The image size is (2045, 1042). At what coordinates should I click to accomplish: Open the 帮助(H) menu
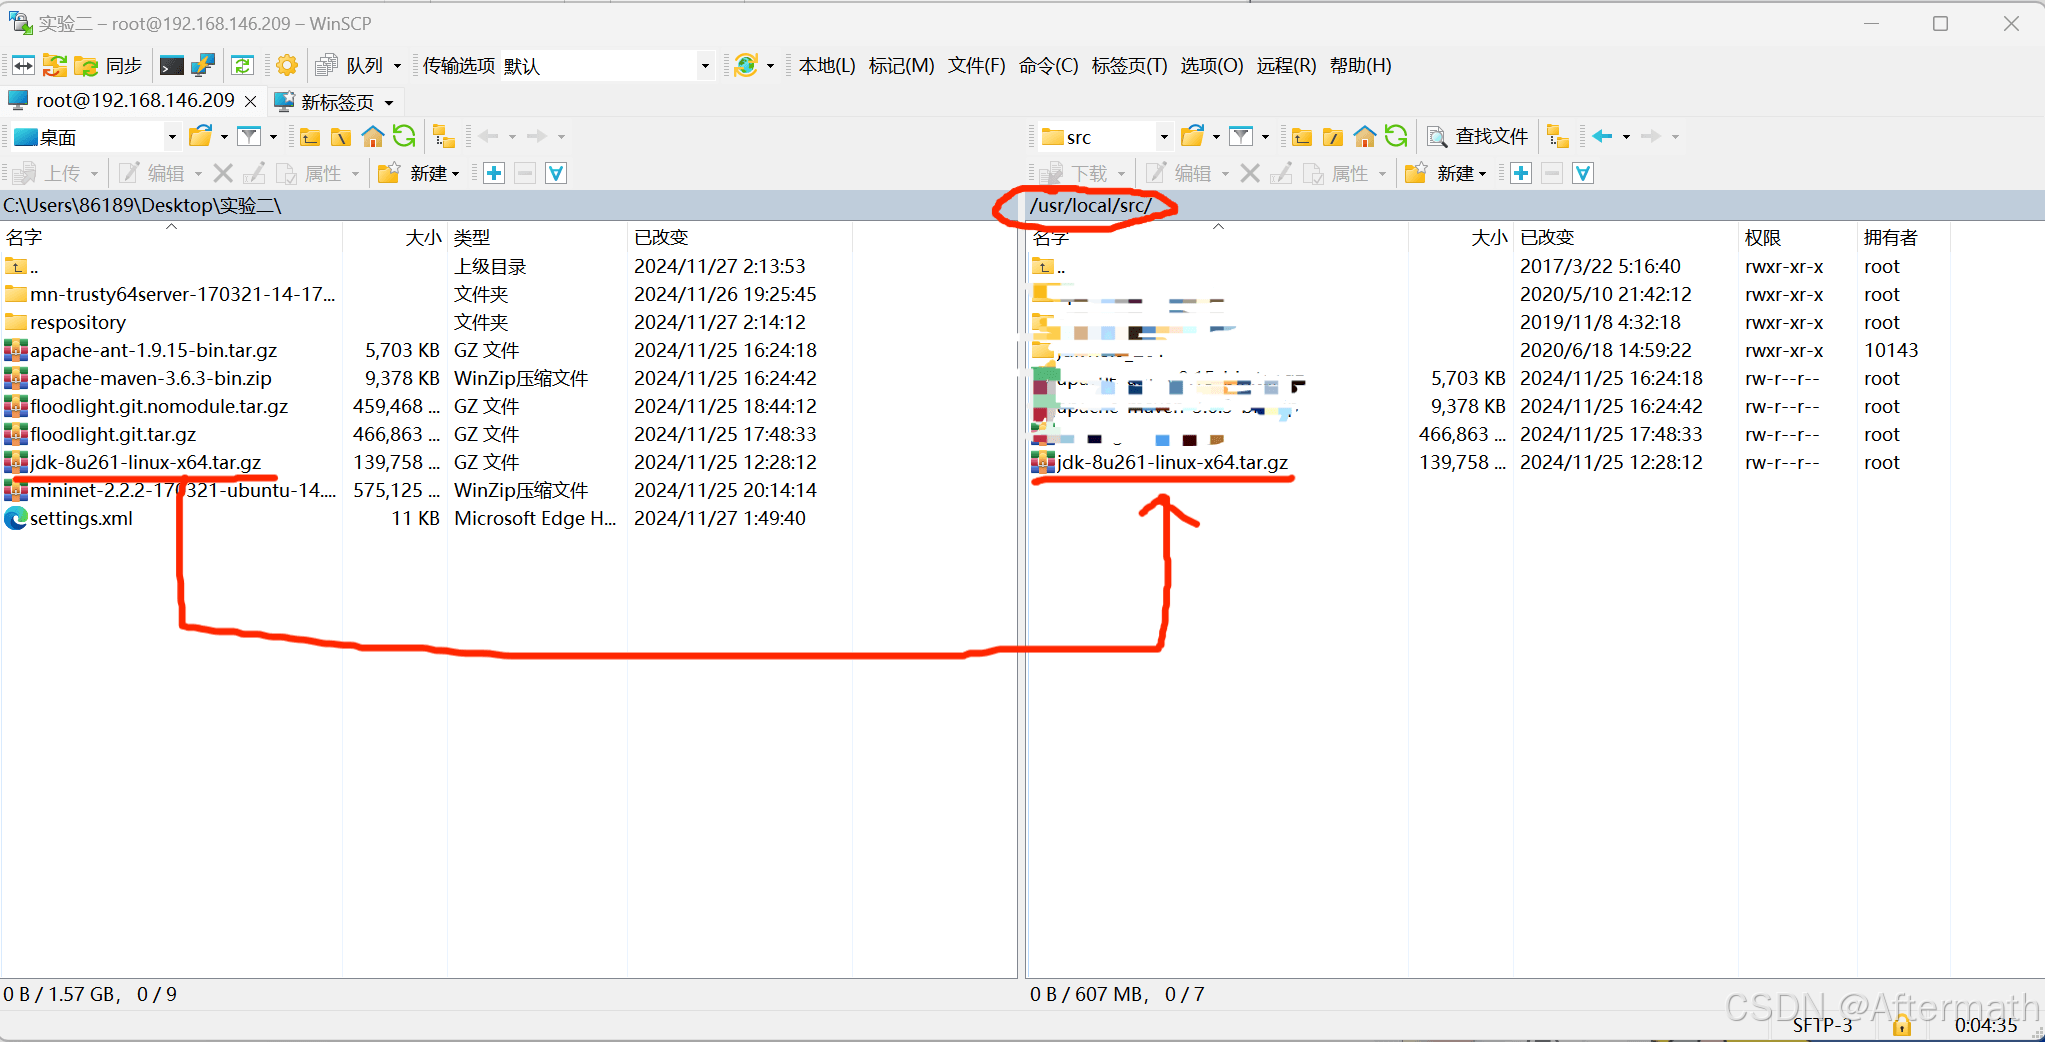(x=1360, y=66)
